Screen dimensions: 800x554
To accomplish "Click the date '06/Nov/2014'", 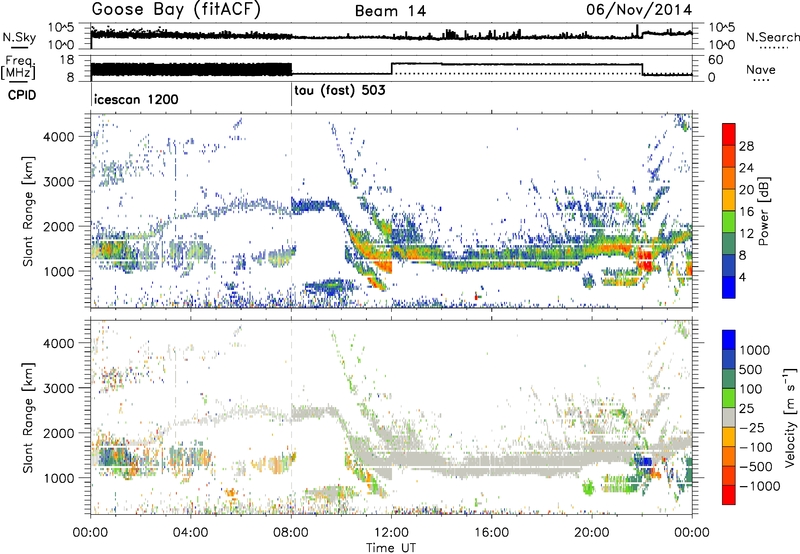I will pyautogui.click(x=639, y=10).
